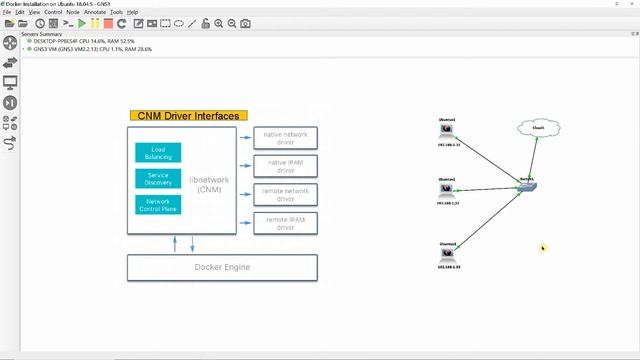Select the GNS3 VM server row
This screenshot has width=640, height=360.
click(89, 49)
